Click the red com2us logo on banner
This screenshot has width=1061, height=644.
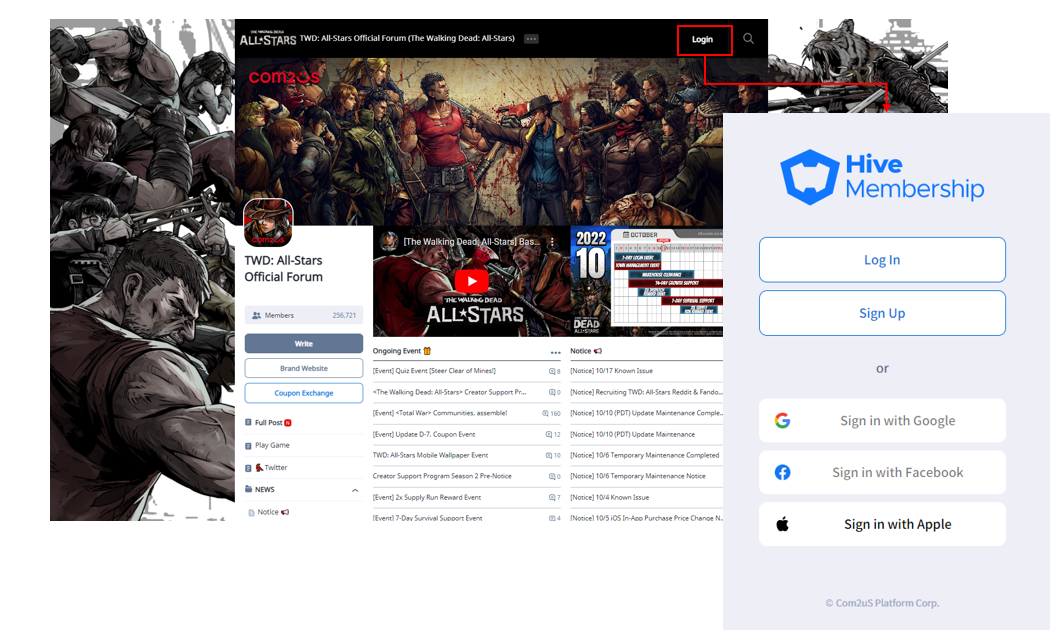click(x=284, y=77)
